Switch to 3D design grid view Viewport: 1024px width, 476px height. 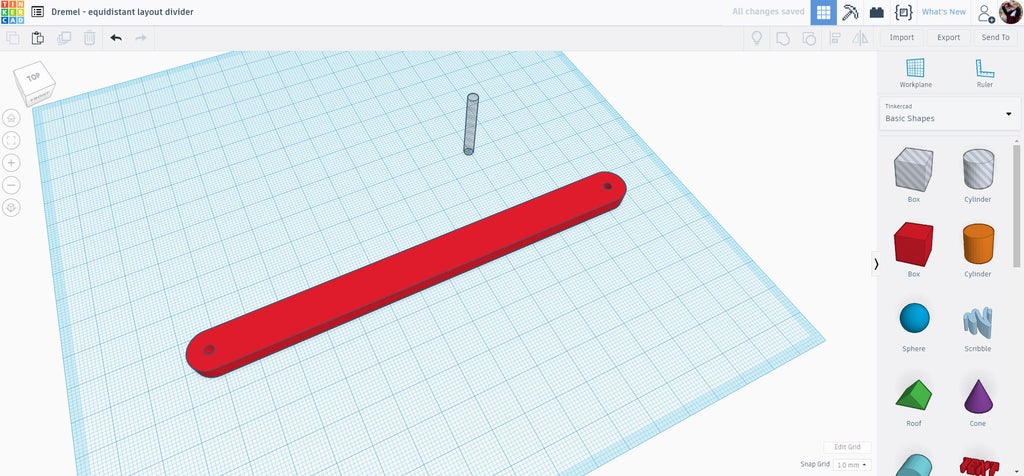pyautogui.click(x=824, y=12)
